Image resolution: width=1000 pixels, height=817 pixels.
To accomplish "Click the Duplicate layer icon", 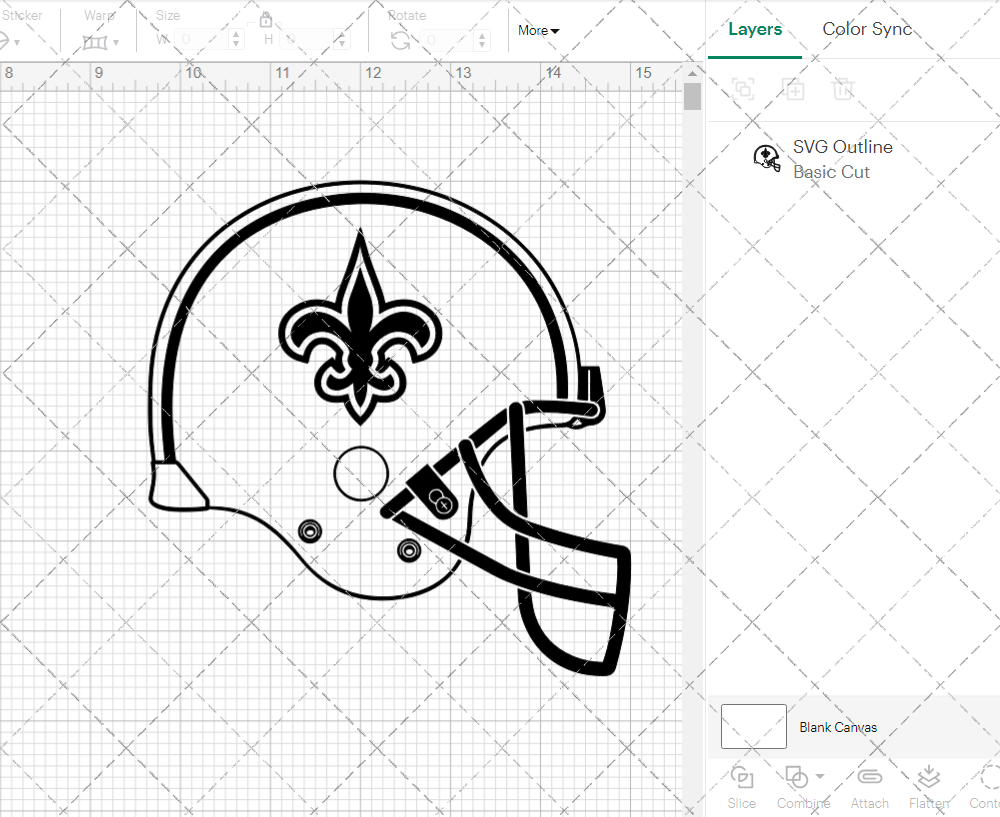I will coord(793,89).
